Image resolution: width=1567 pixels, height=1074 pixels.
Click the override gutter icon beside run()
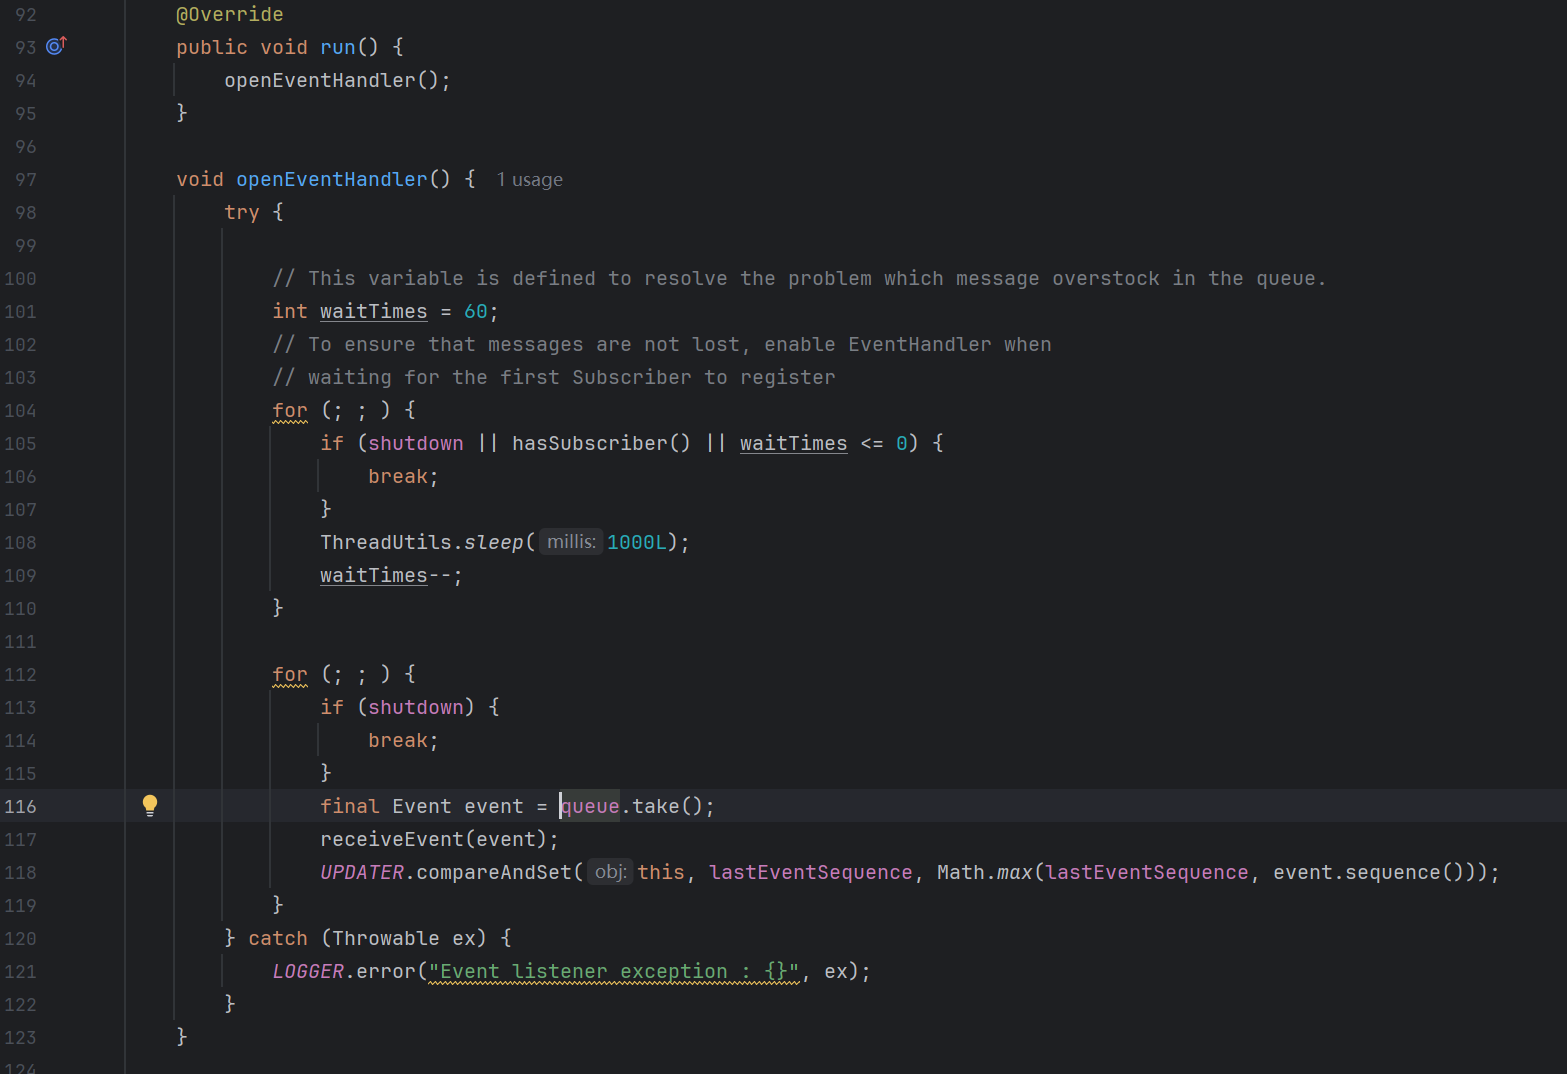pos(56,46)
